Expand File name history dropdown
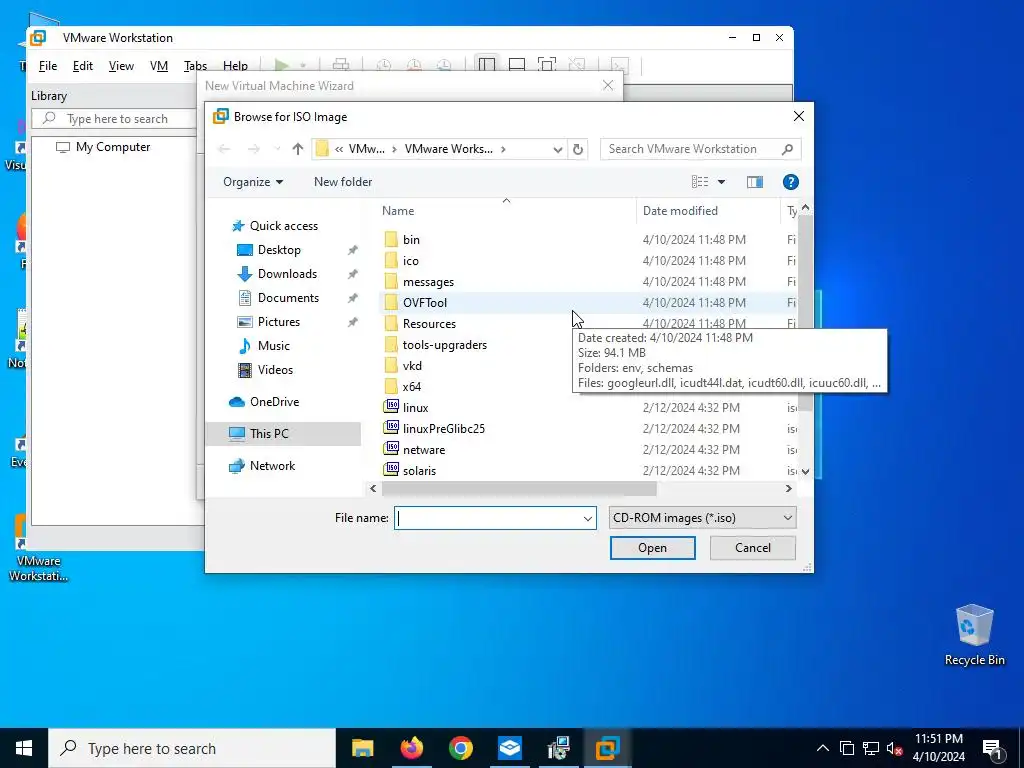The image size is (1024, 768). tap(588, 519)
